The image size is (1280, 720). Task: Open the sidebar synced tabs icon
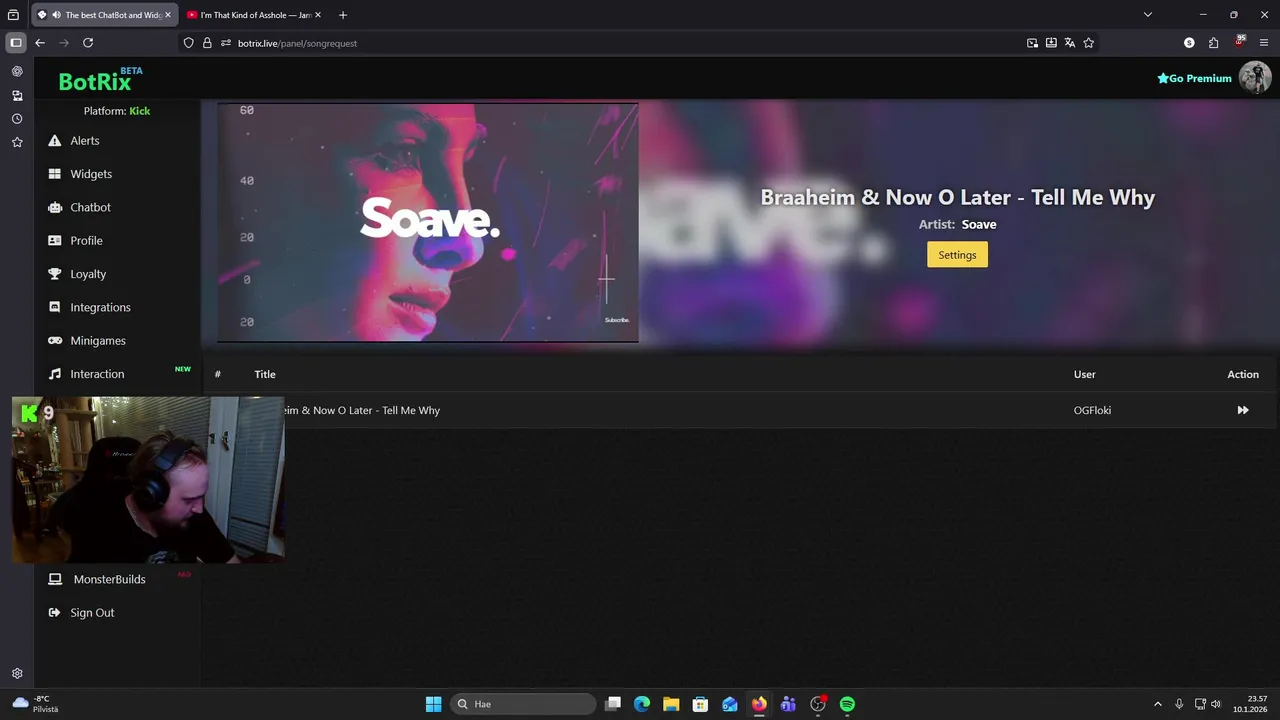[17, 96]
